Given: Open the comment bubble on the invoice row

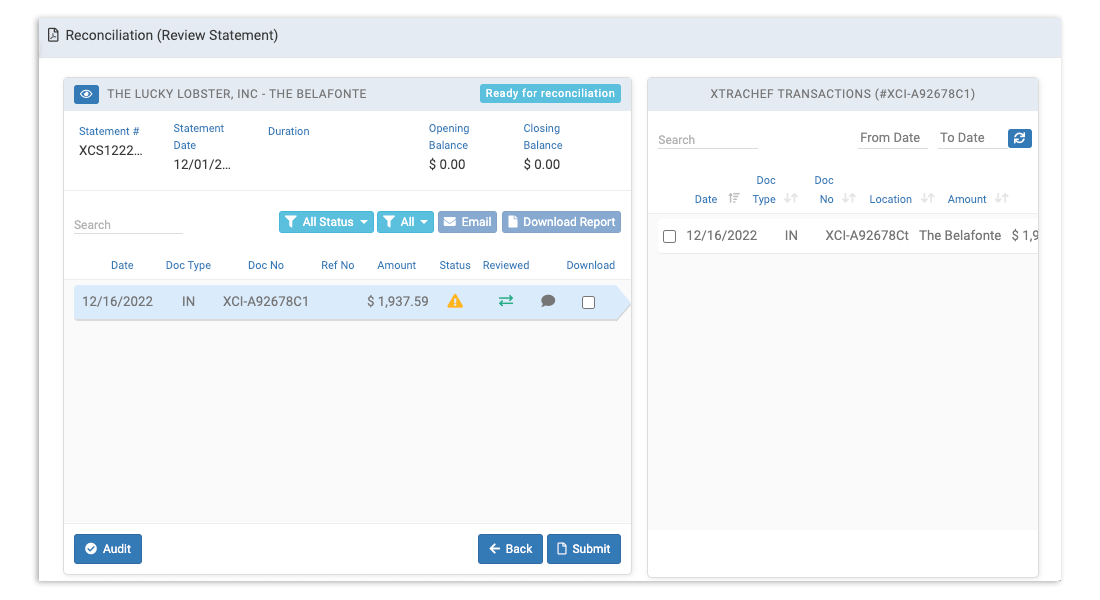Looking at the screenshot, I should coord(548,301).
